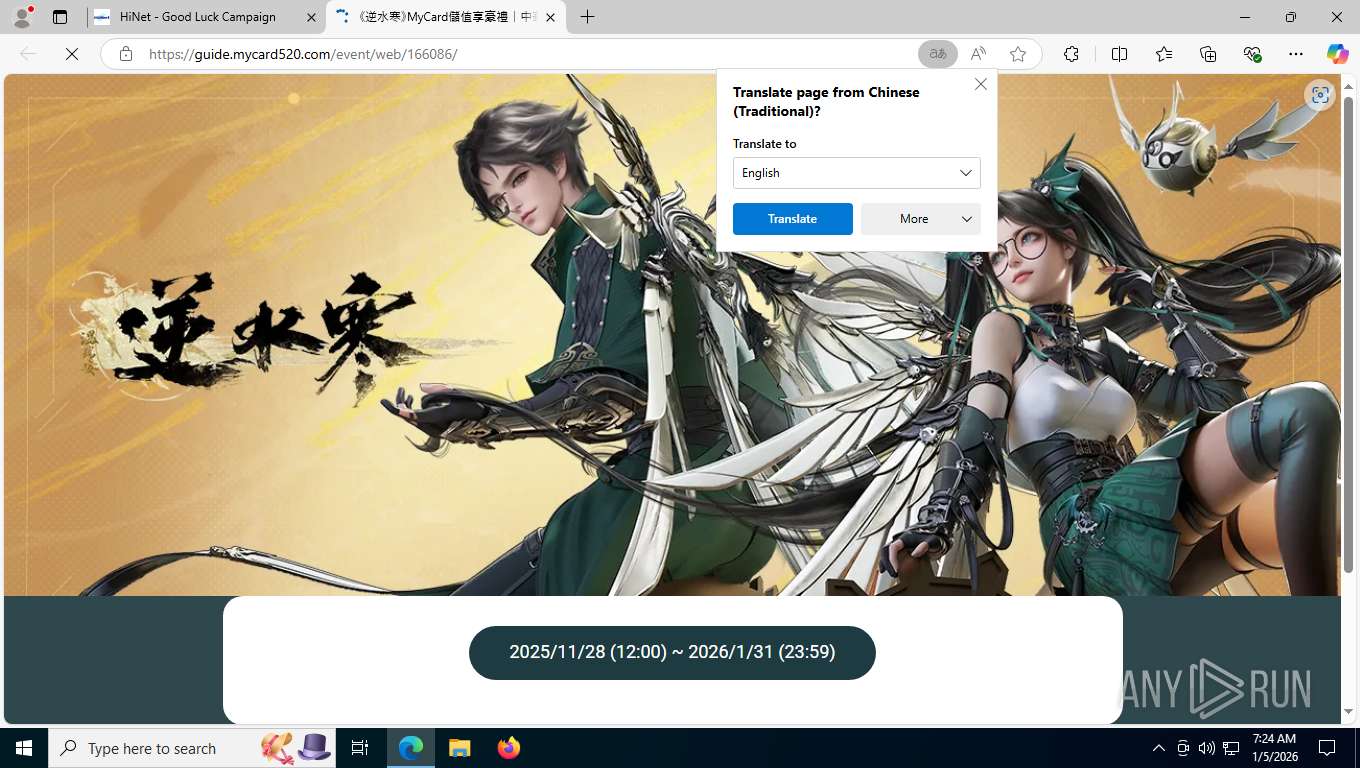Screen dimensions: 1360x768
Task: Close the HiNet - Good Luck Campaign tab
Action: click(x=311, y=17)
